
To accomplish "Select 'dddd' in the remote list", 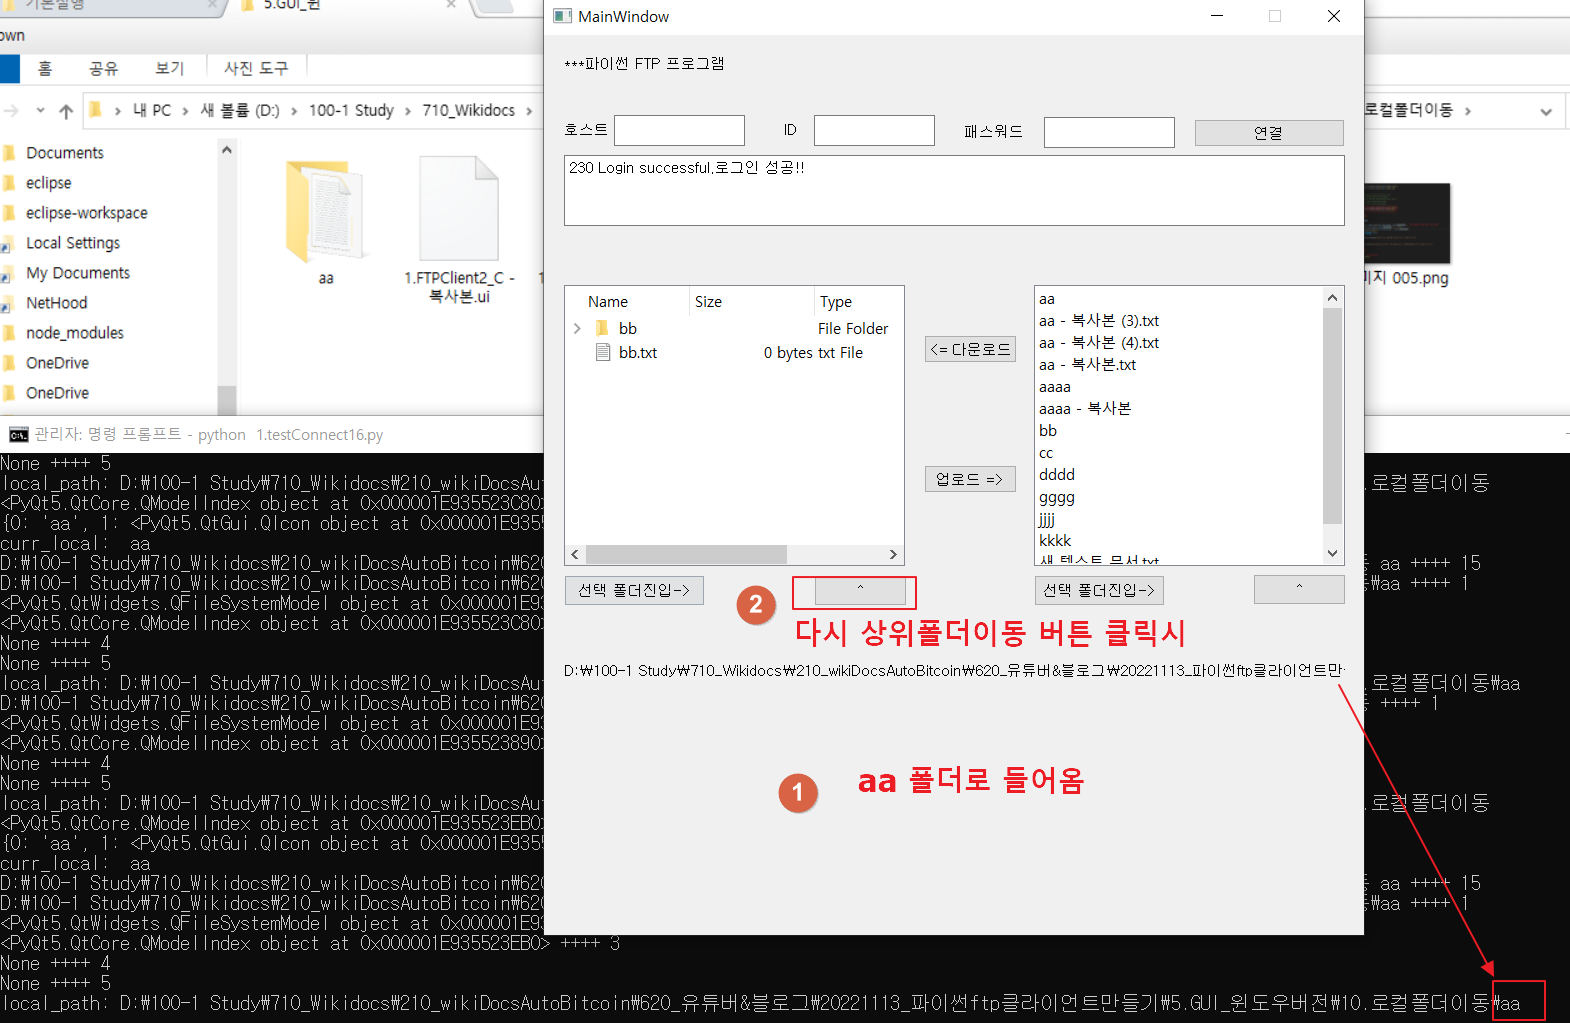I will tap(1057, 475).
